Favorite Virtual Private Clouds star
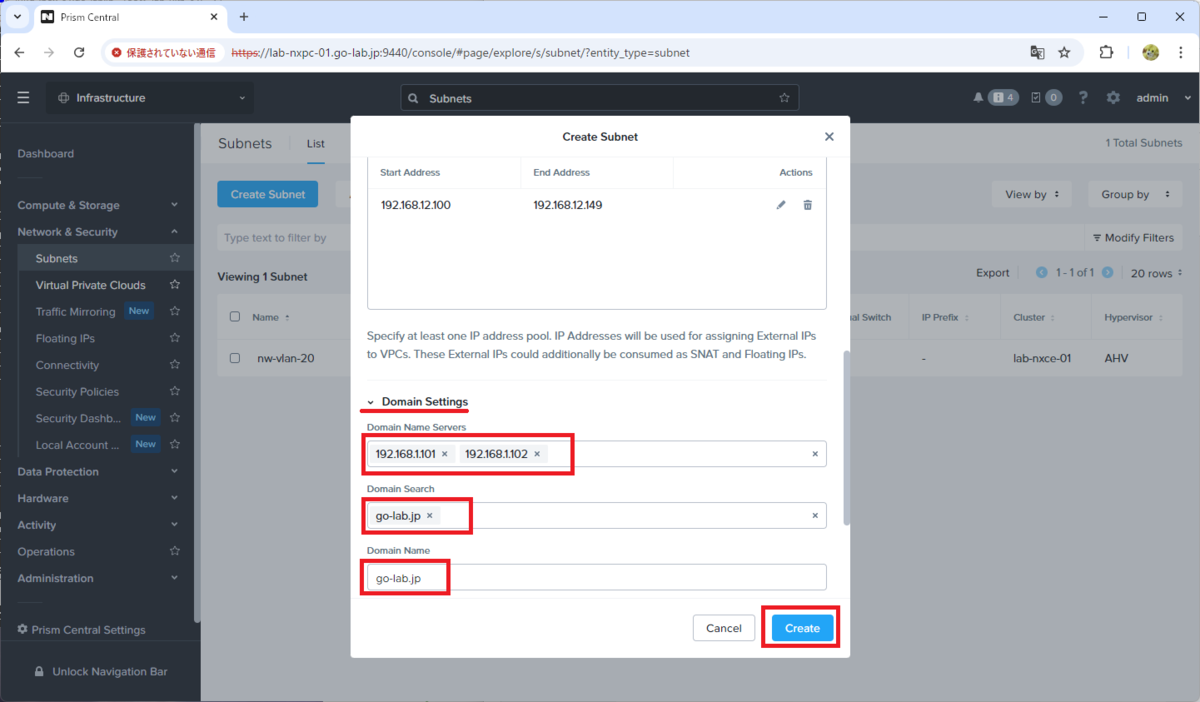This screenshot has width=1200, height=702. pos(175,285)
